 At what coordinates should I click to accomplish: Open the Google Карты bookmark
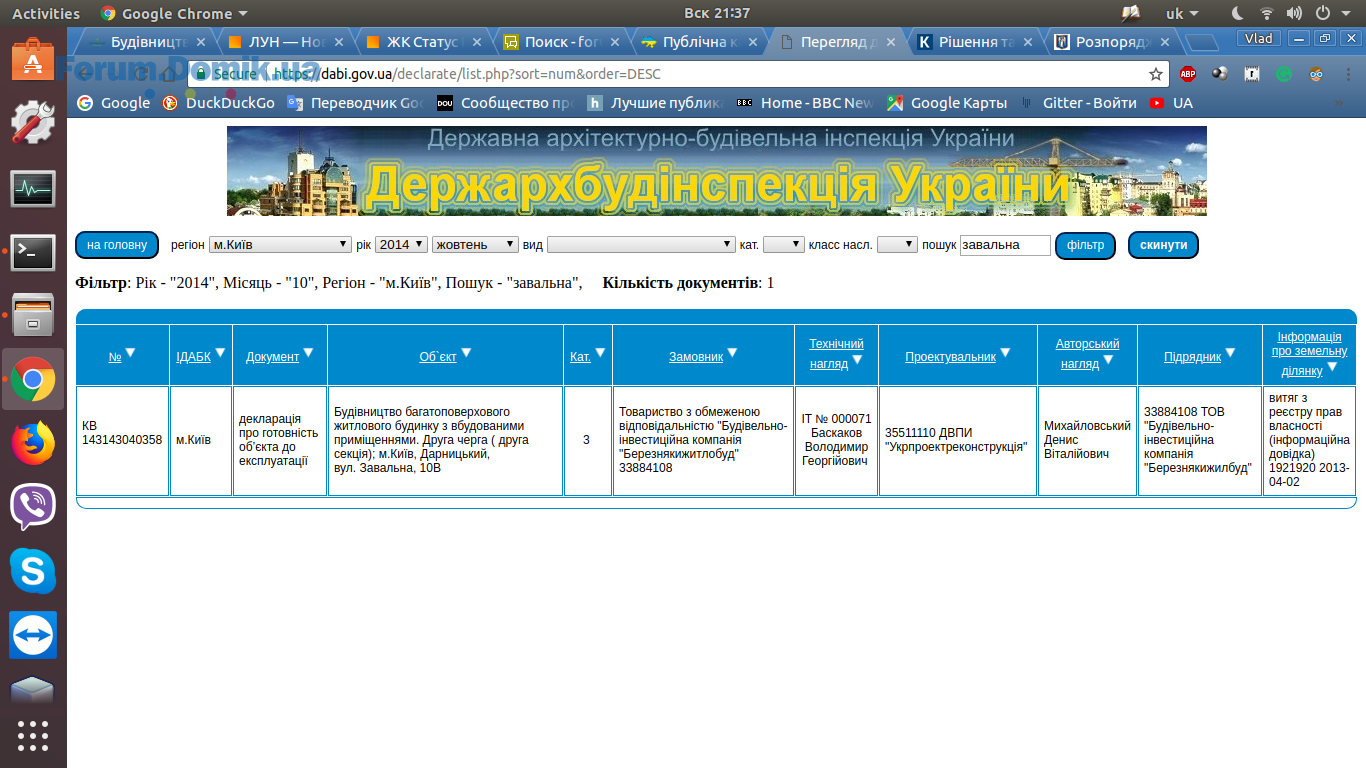[x=945, y=103]
